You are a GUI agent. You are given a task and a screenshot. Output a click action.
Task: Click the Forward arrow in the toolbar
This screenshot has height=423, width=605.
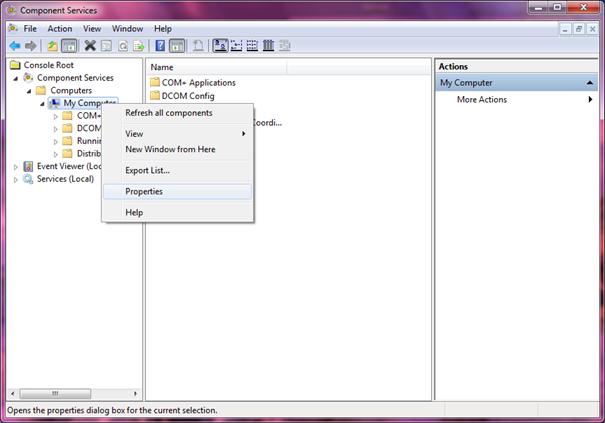click(31, 46)
